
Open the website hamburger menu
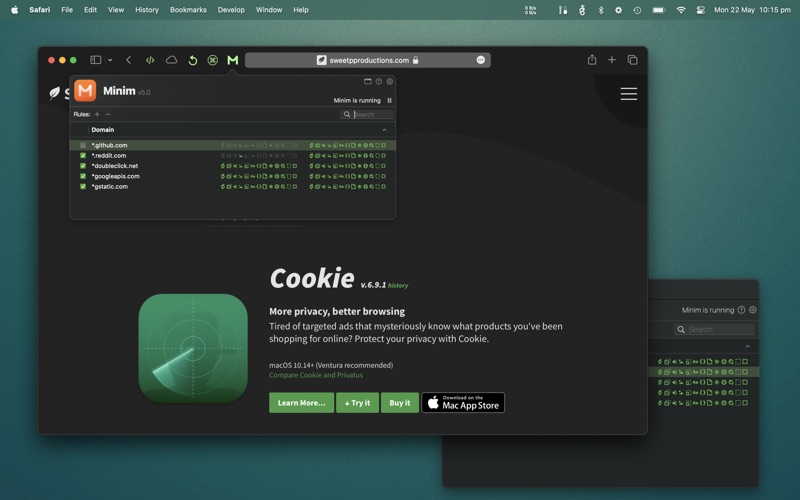629,94
